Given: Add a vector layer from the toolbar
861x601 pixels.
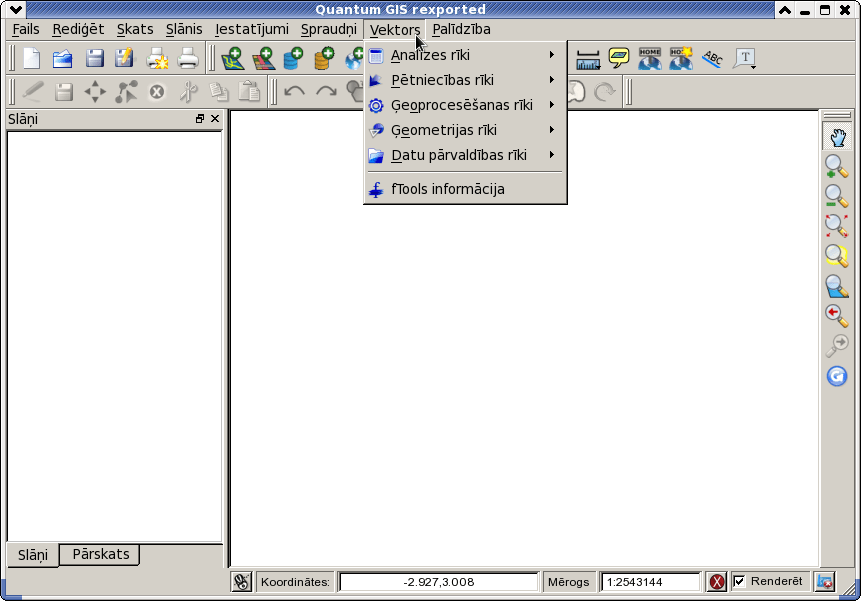Looking at the screenshot, I should (232, 58).
